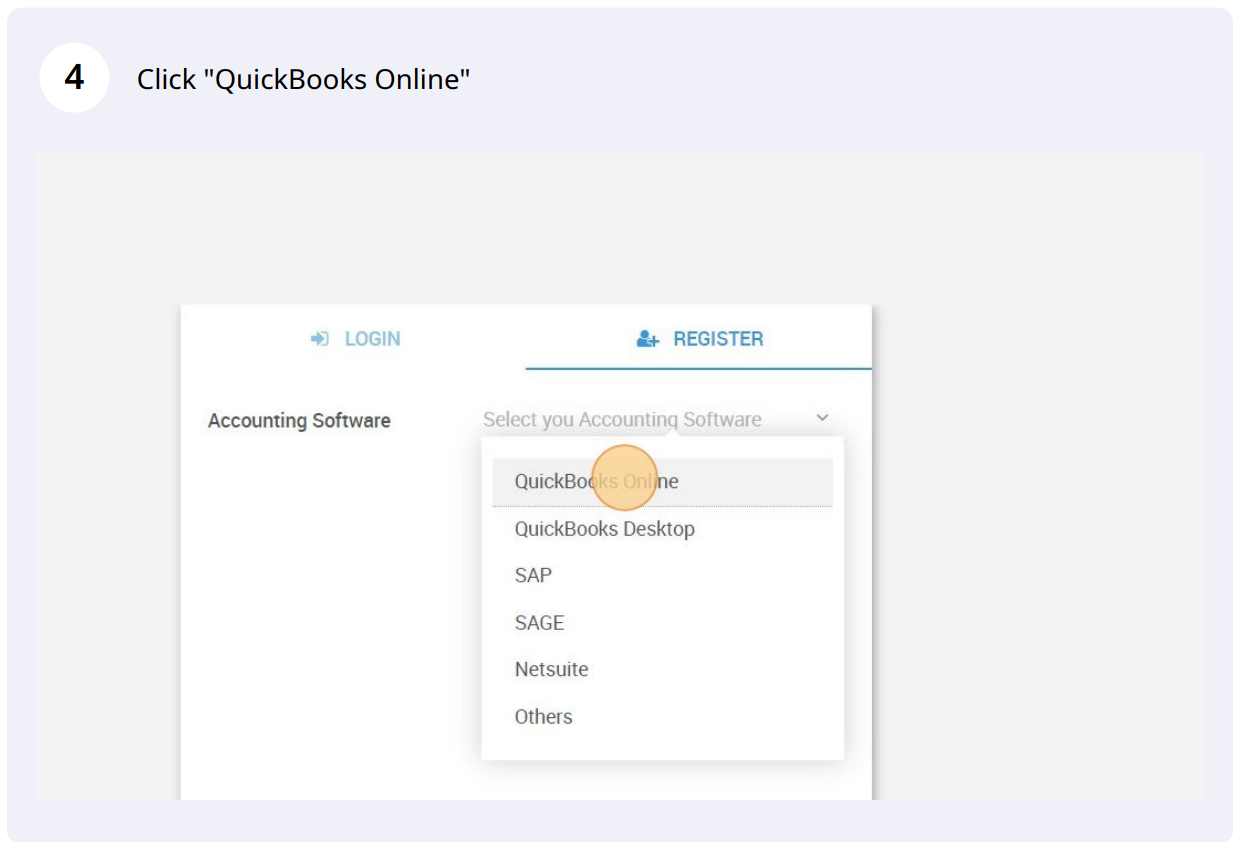Click the Select Accounting Software field

point(622,420)
